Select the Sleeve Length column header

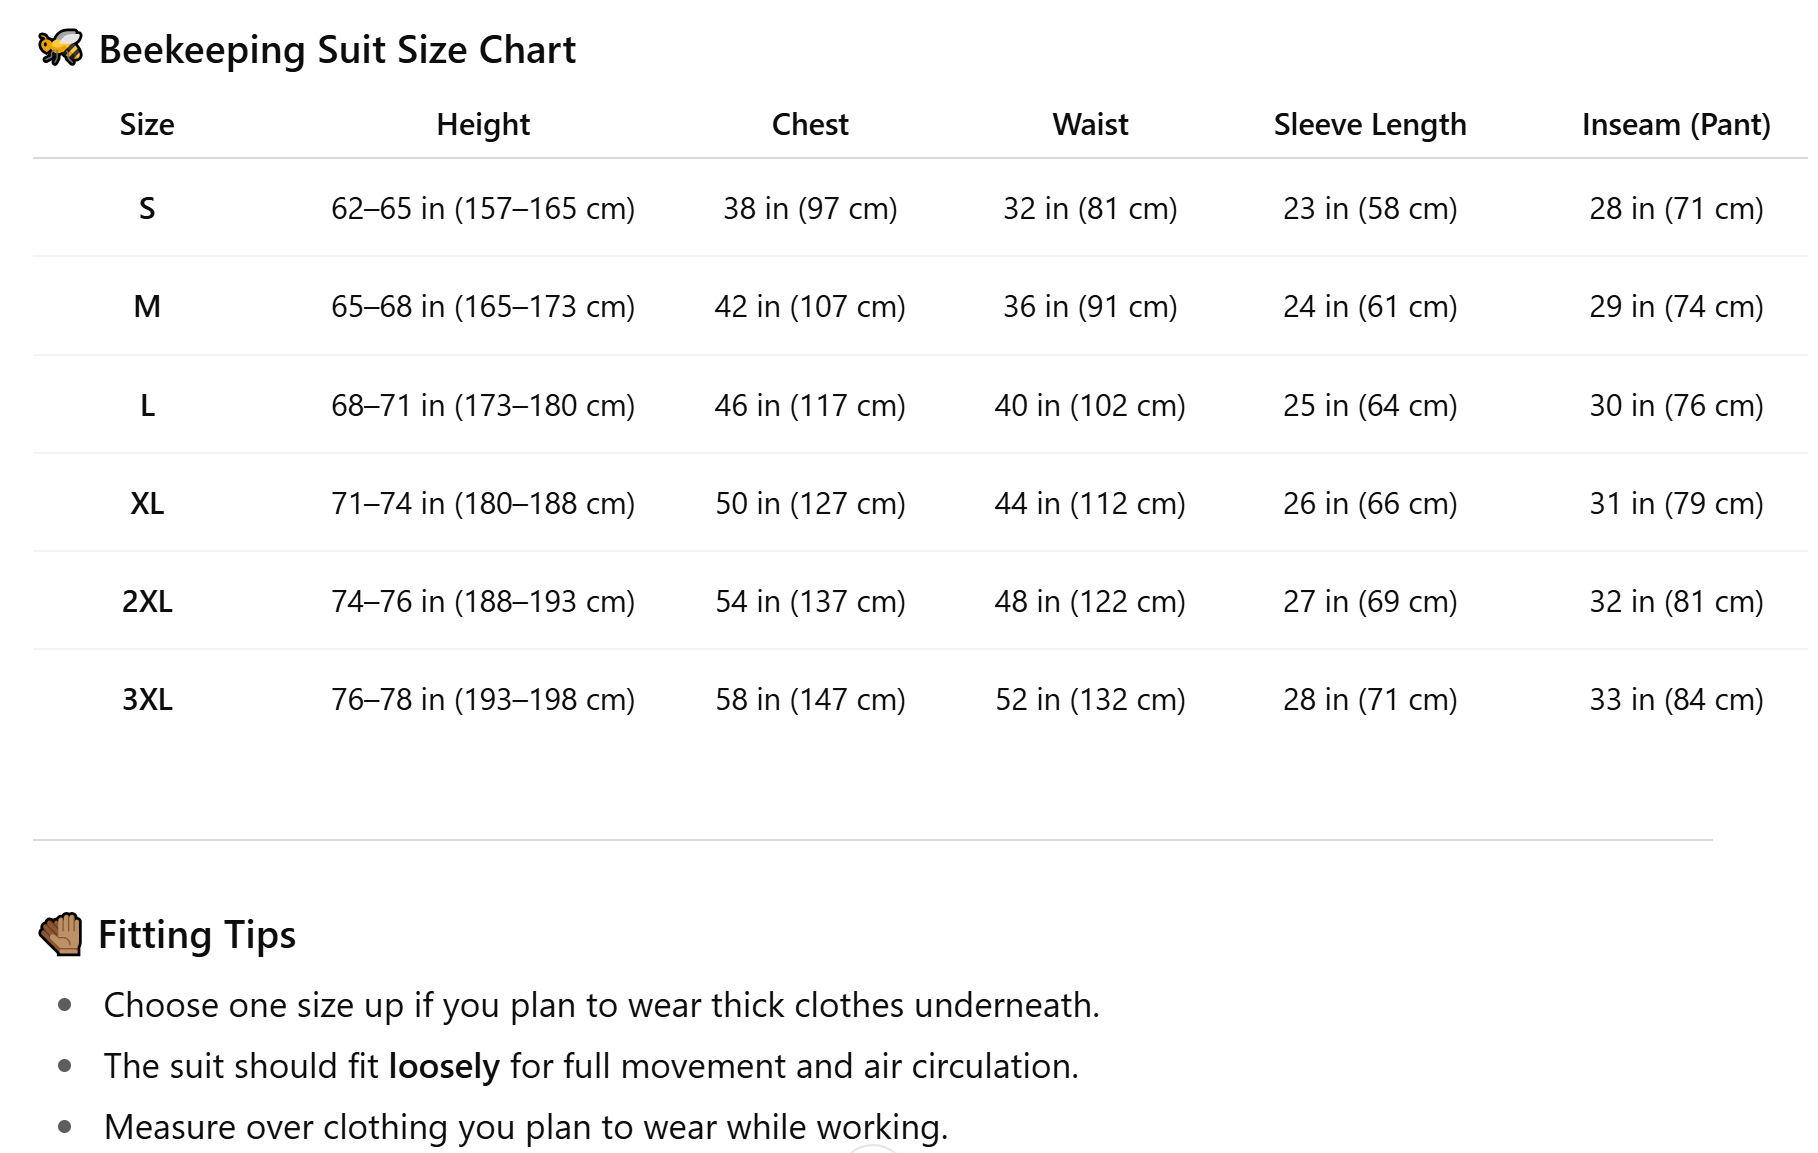tap(1370, 125)
